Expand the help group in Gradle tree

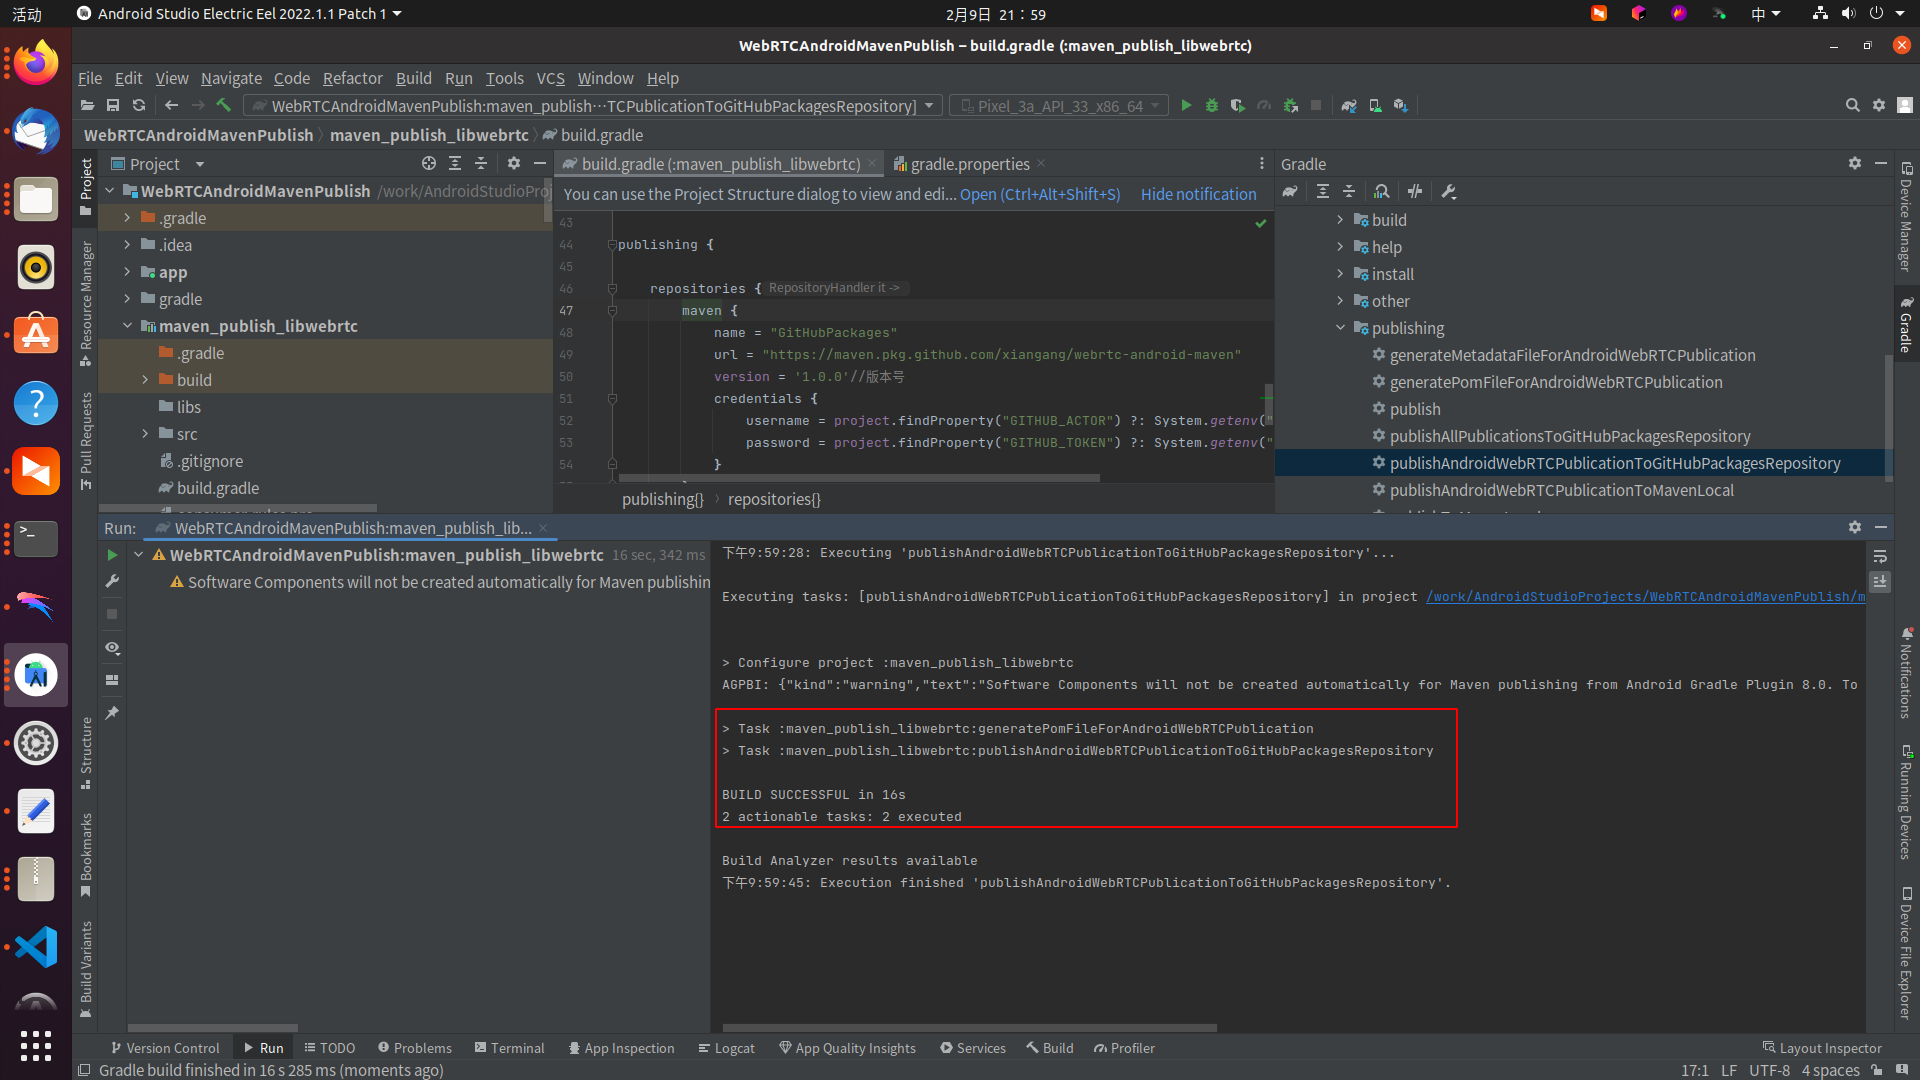click(x=1340, y=247)
